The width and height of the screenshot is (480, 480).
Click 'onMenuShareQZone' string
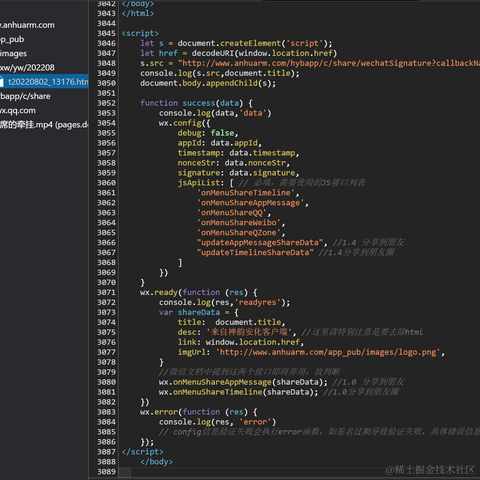tap(239, 233)
